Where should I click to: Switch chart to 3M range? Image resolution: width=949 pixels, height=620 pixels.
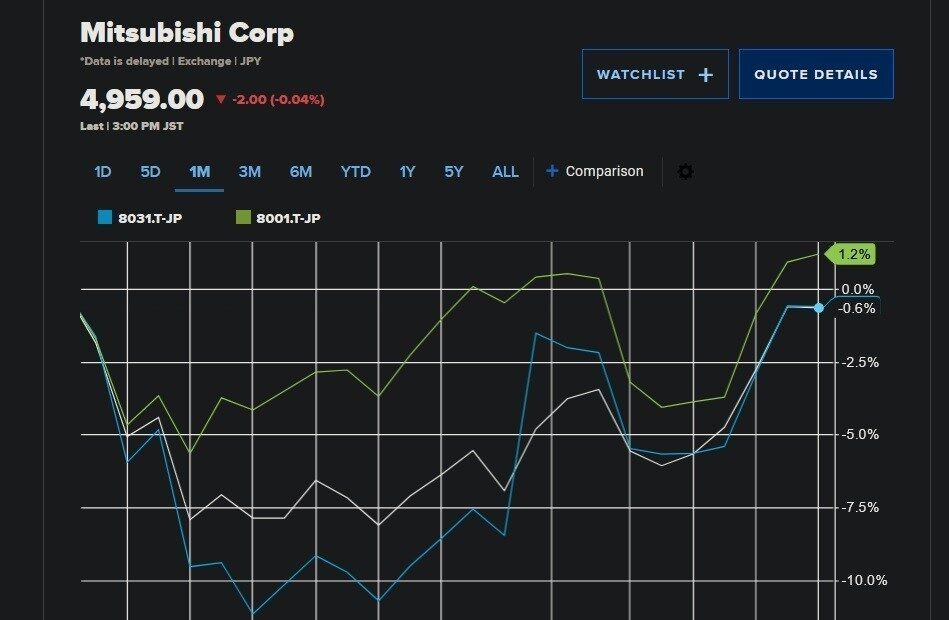(249, 172)
